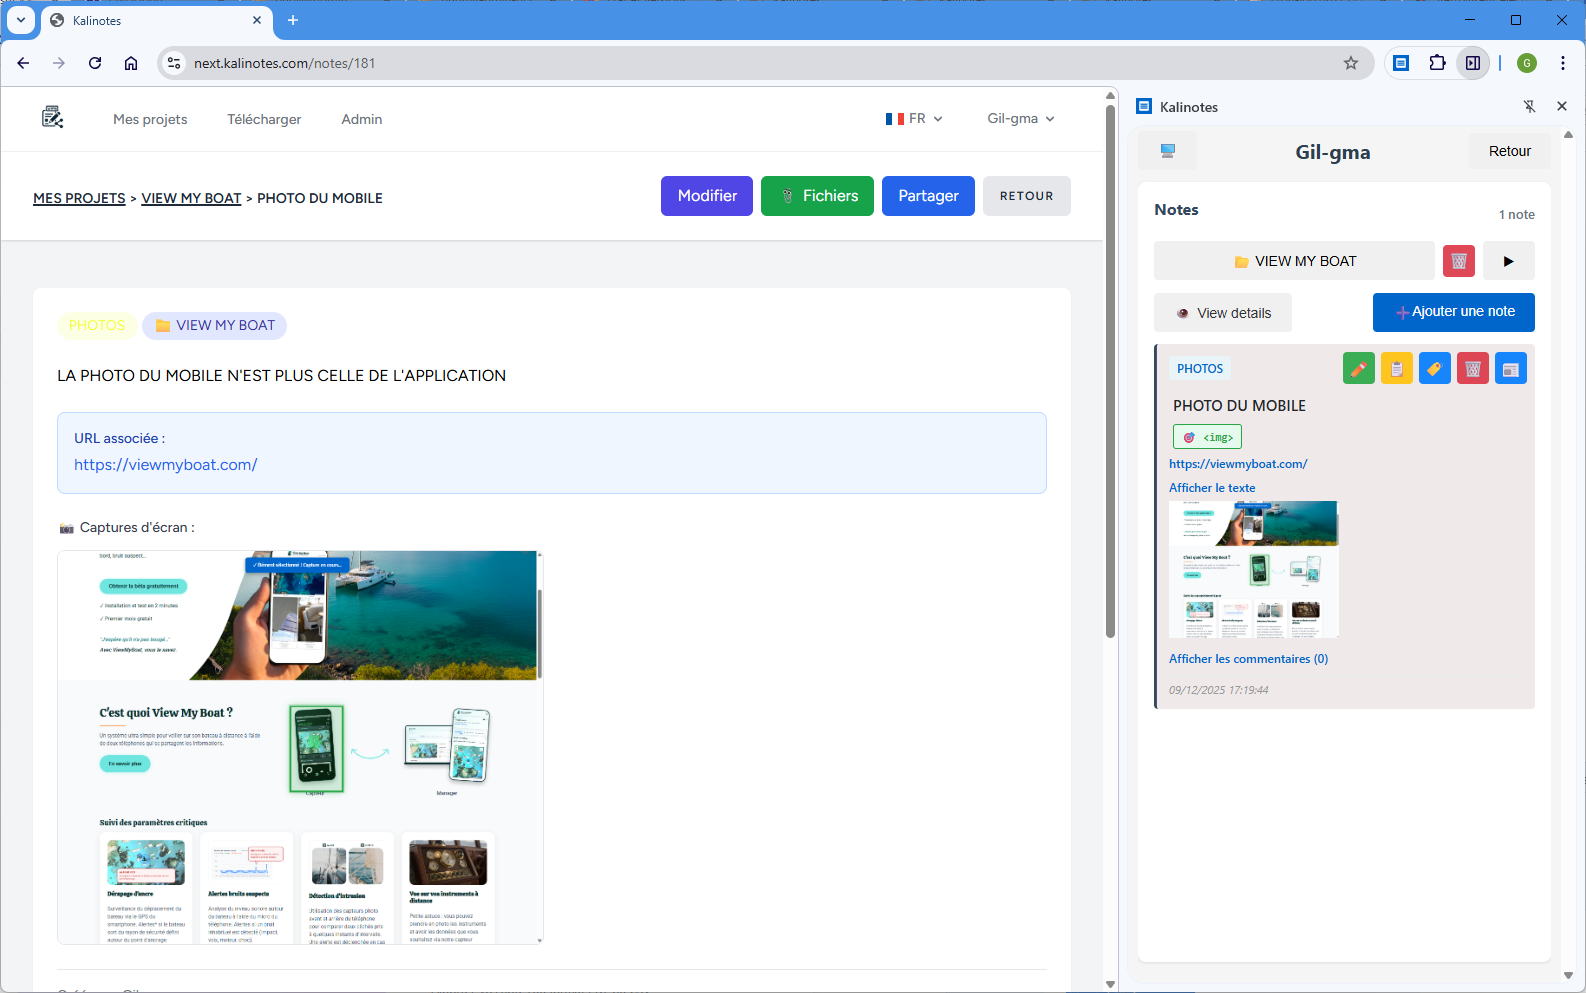The width and height of the screenshot is (1586, 993).
Task: Delete the PHOTO DU MOBILE note using its red trash icon
Action: 1473,369
